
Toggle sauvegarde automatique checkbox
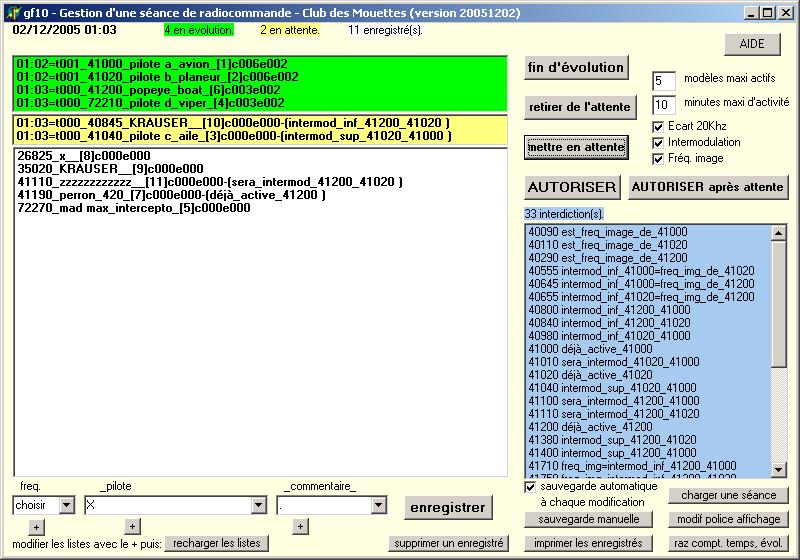click(x=530, y=487)
